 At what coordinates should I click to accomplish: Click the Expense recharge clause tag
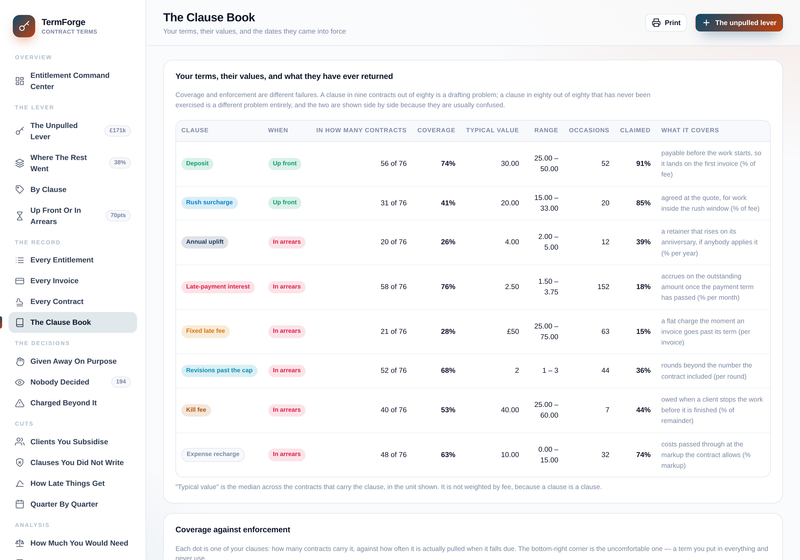[x=213, y=454]
